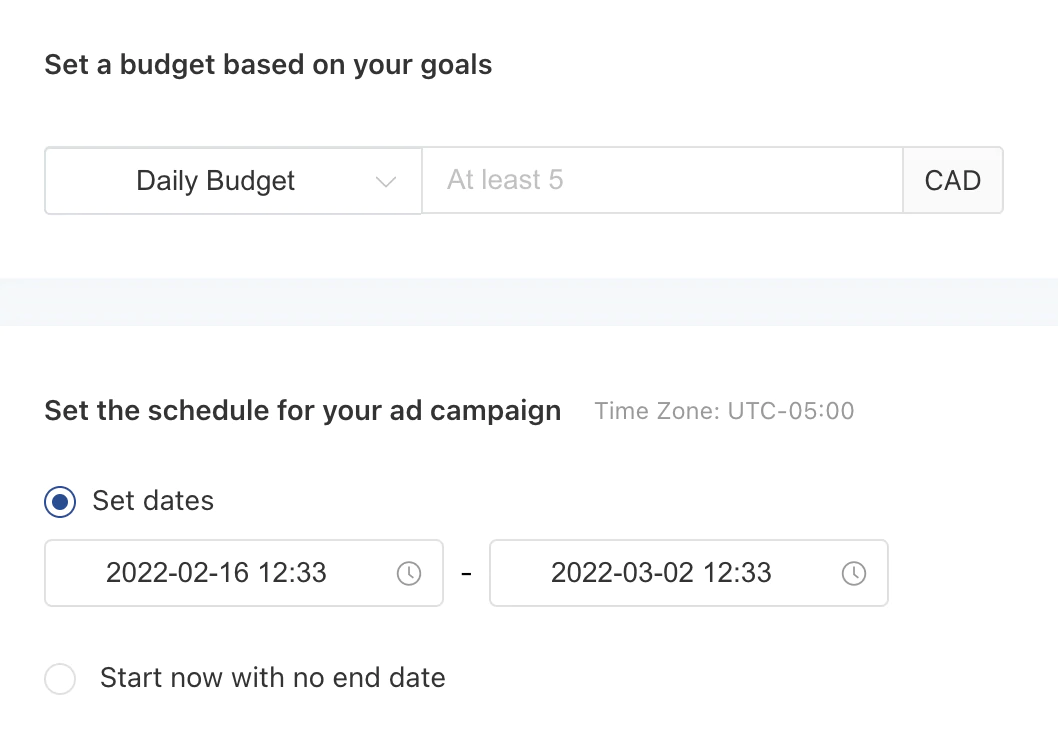The width and height of the screenshot is (1058, 754).
Task: Click the 12:33 time in end date field
Action: pos(738,573)
